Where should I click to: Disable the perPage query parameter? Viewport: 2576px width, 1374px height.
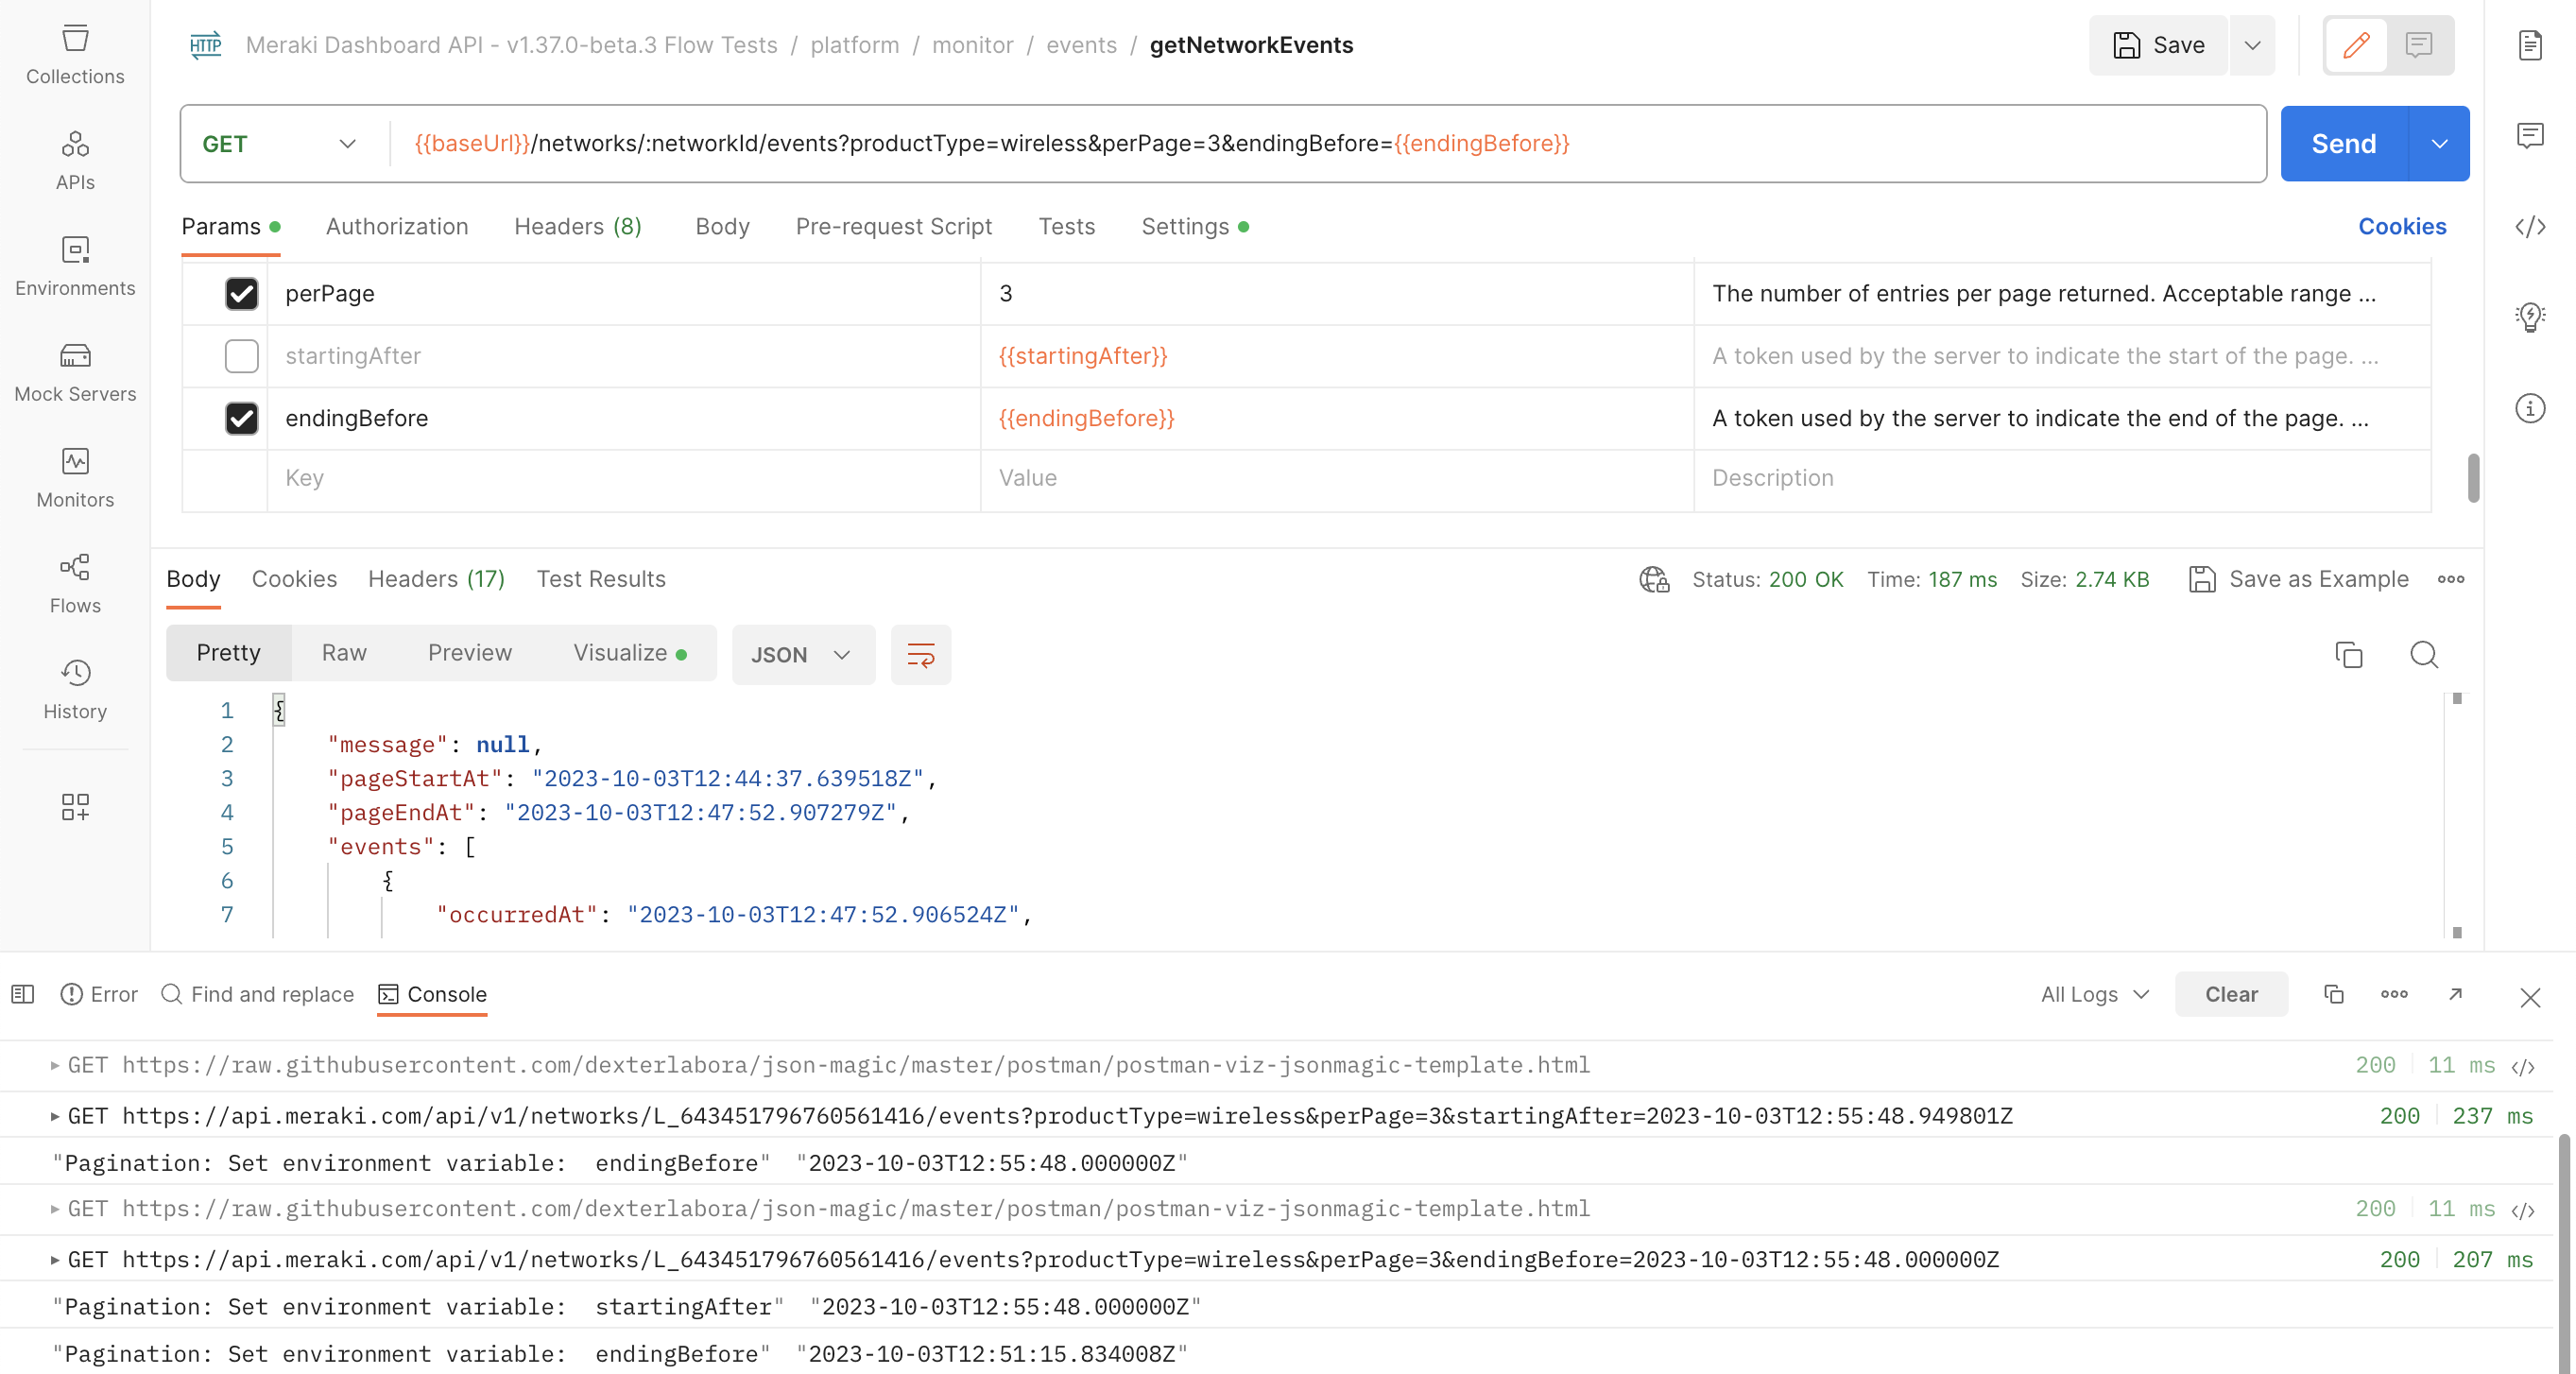coord(241,294)
